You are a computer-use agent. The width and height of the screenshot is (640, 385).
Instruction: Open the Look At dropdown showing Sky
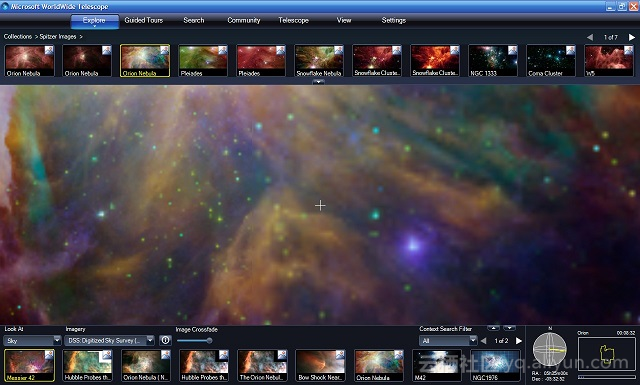click(x=32, y=340)
